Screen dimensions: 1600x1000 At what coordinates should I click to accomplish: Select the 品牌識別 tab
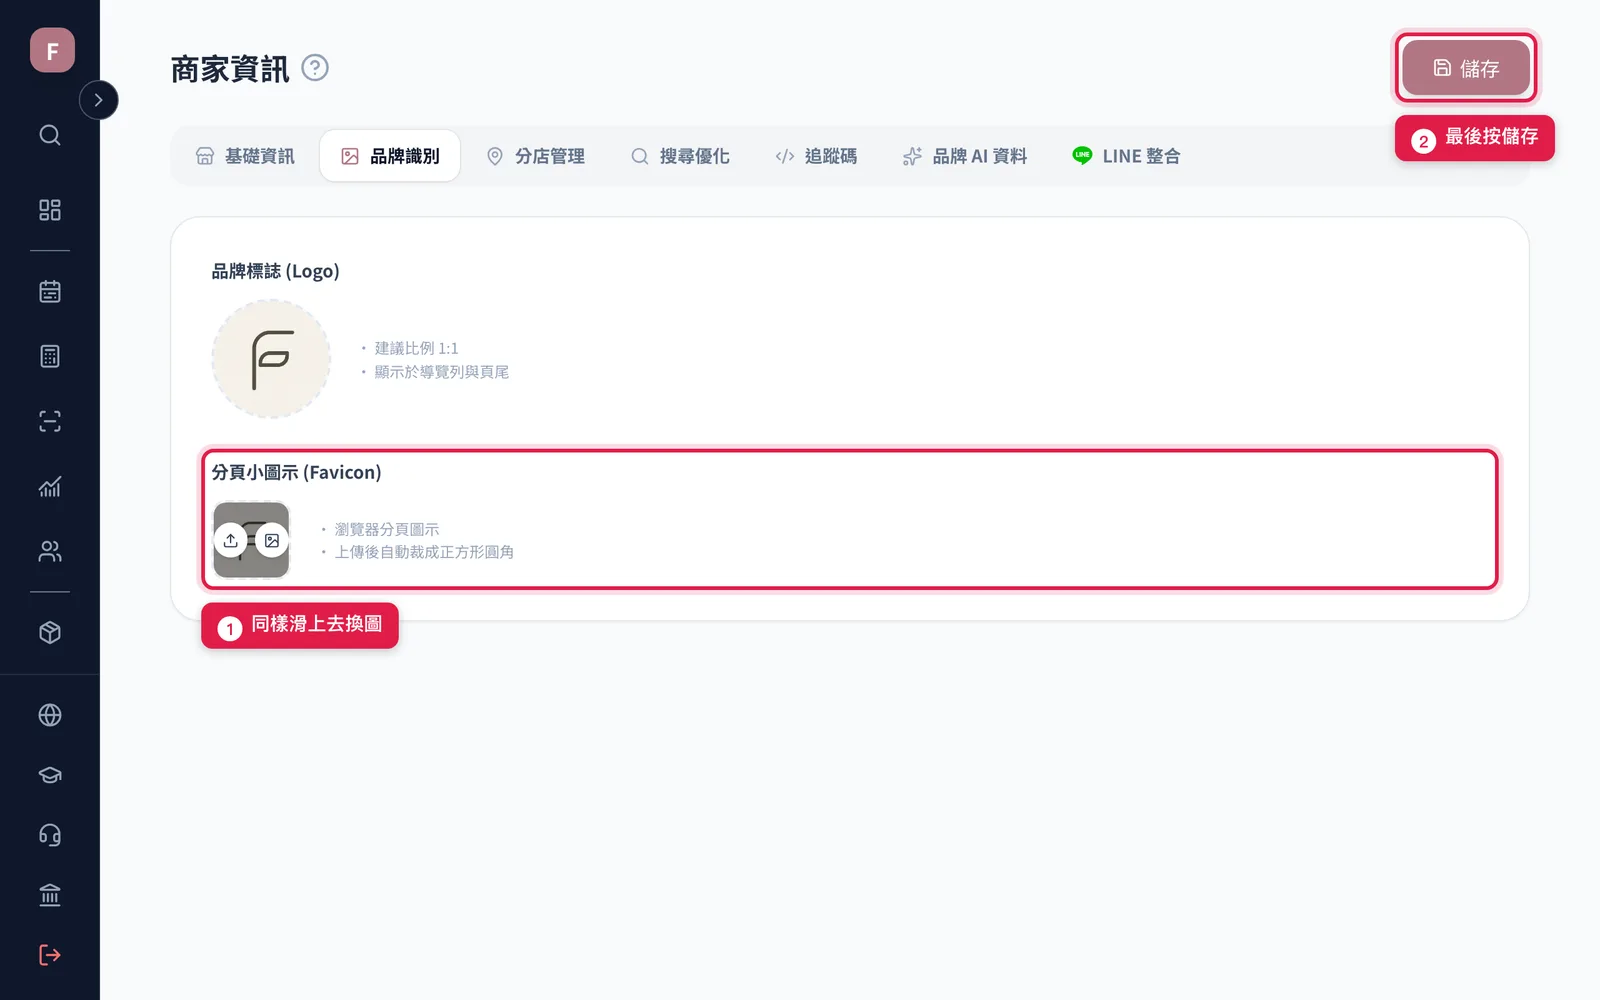[x=390, y=156]
